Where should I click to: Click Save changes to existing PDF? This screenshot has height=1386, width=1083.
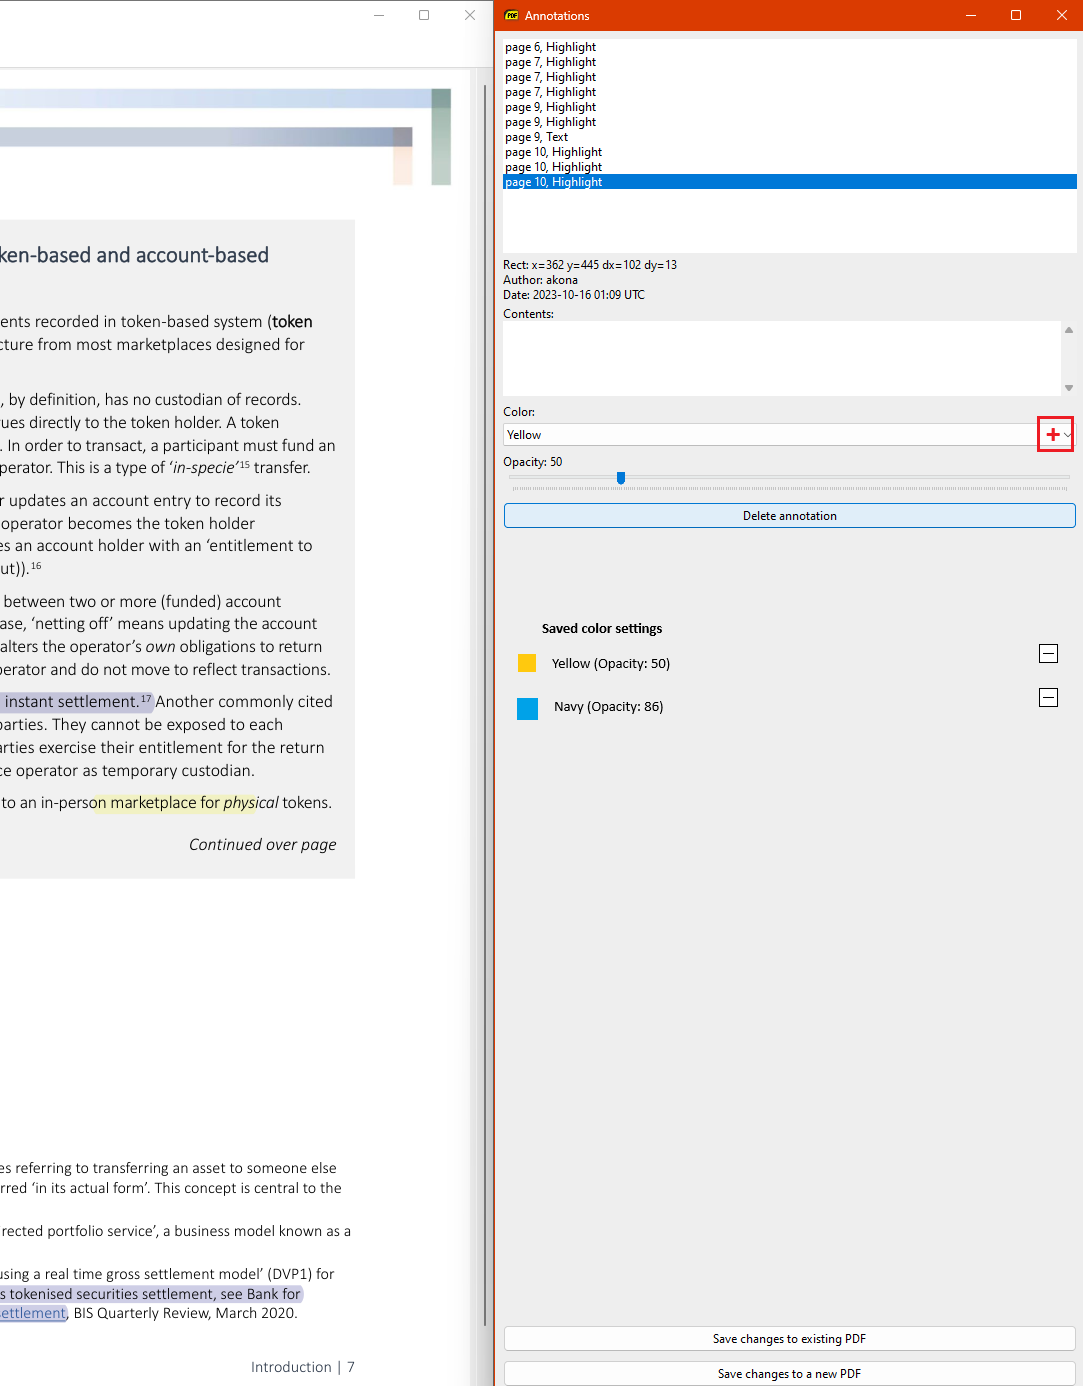coord(789,1339)
